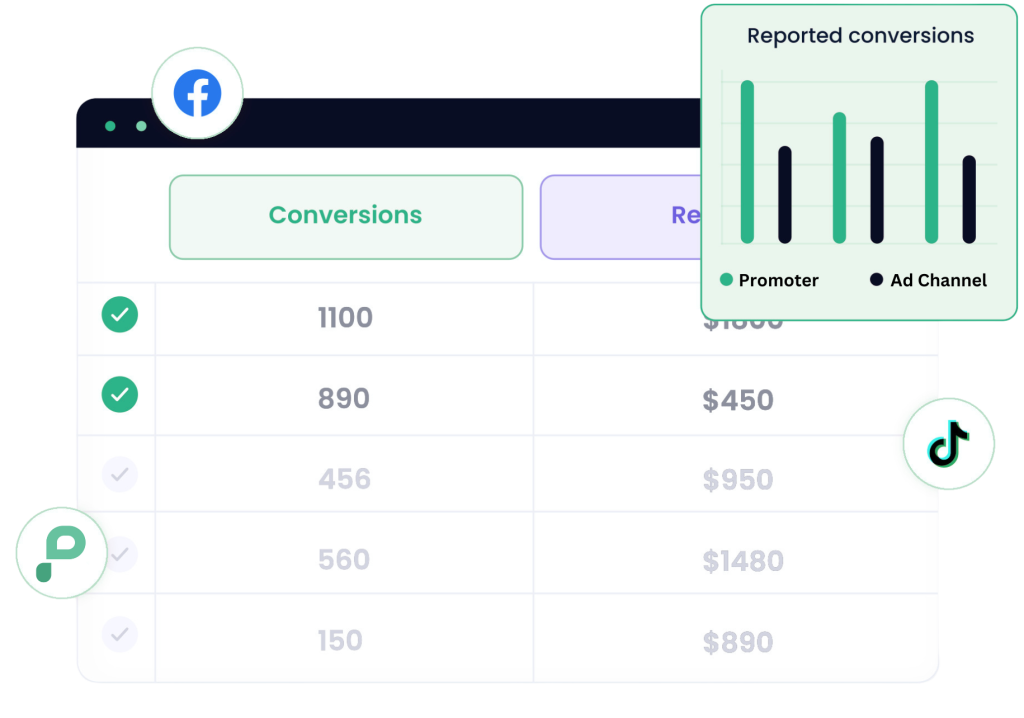Click the Ad Channel dark legend dot
The width and height of the screenshot is (1024, 718).
pos(877,280)
